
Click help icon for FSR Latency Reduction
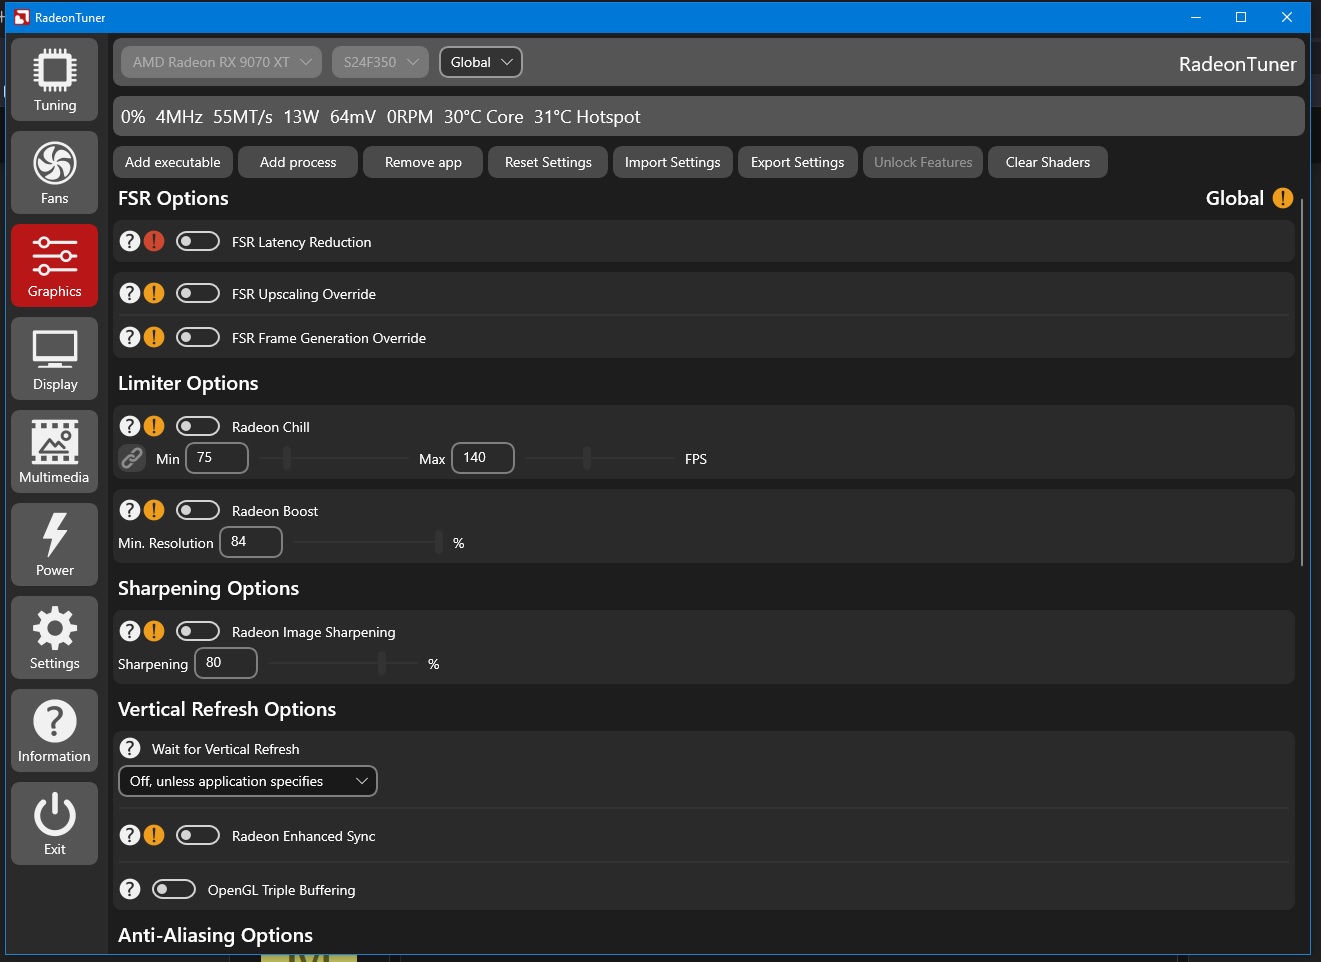tap(130, 241)
